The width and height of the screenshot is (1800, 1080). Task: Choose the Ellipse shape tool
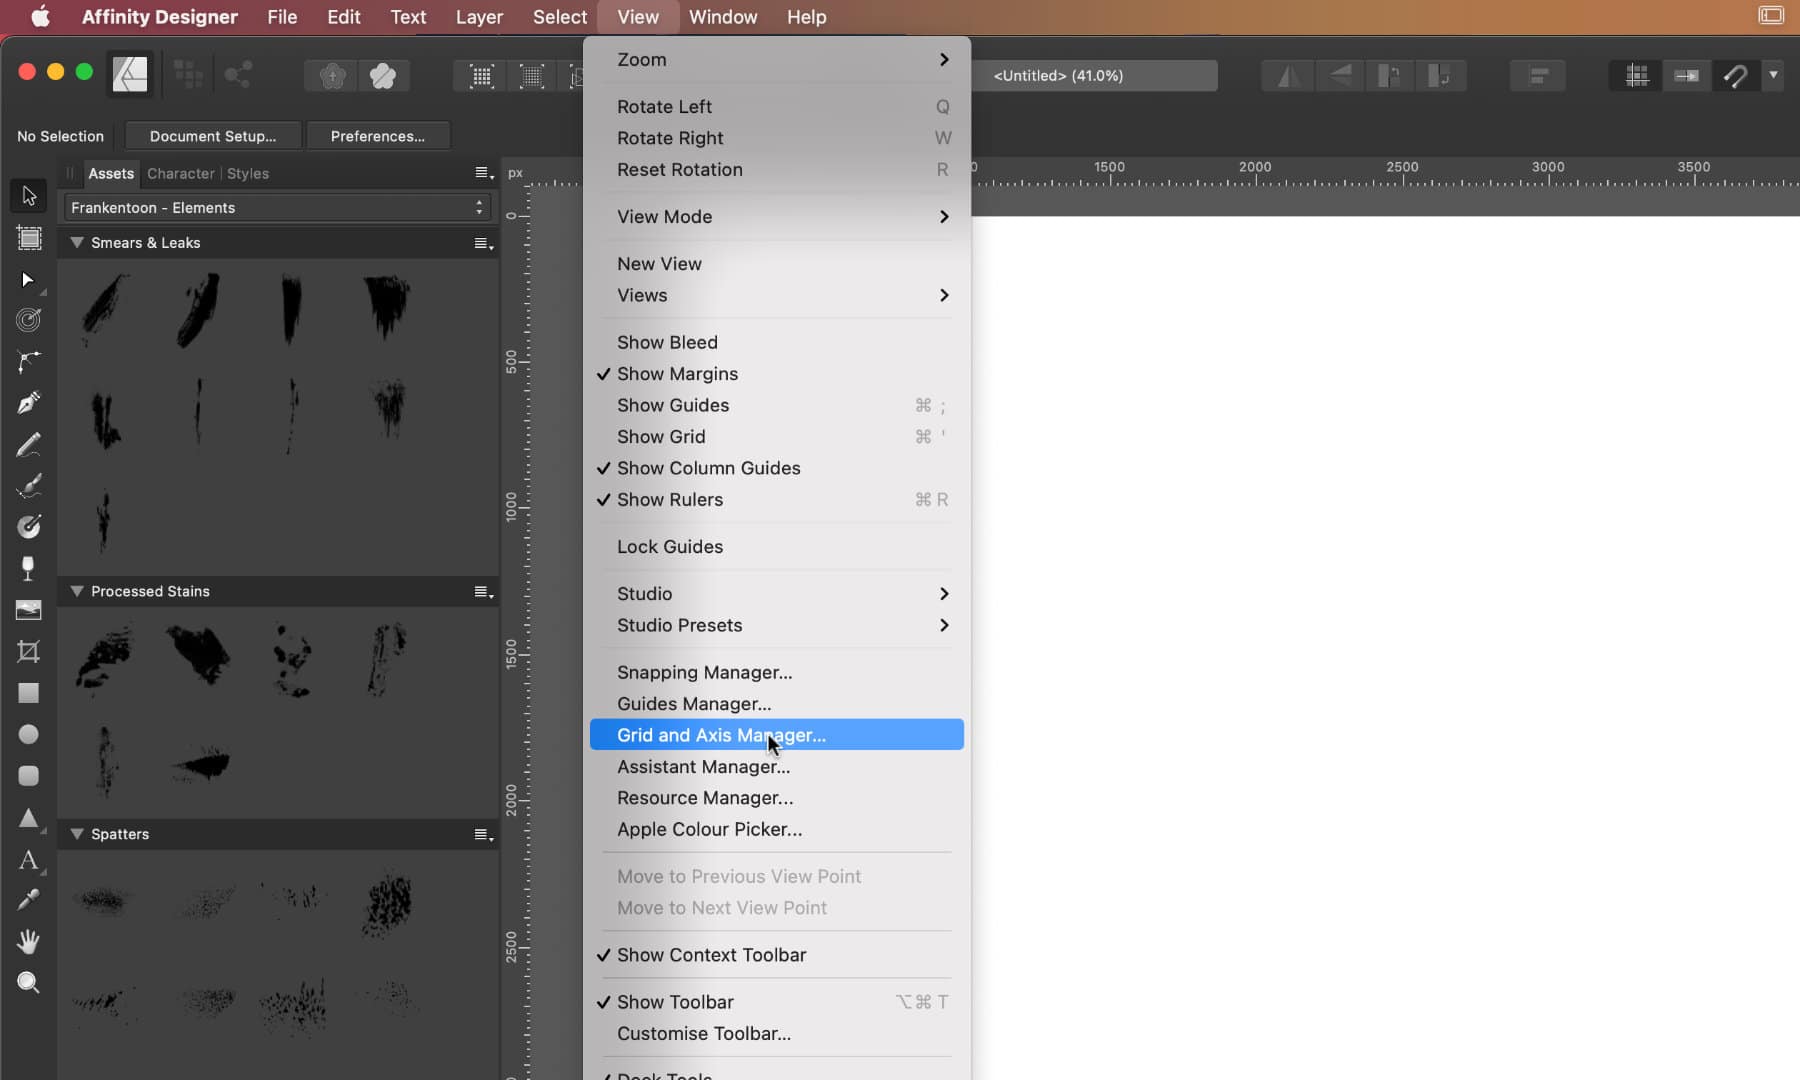[28, 734]
